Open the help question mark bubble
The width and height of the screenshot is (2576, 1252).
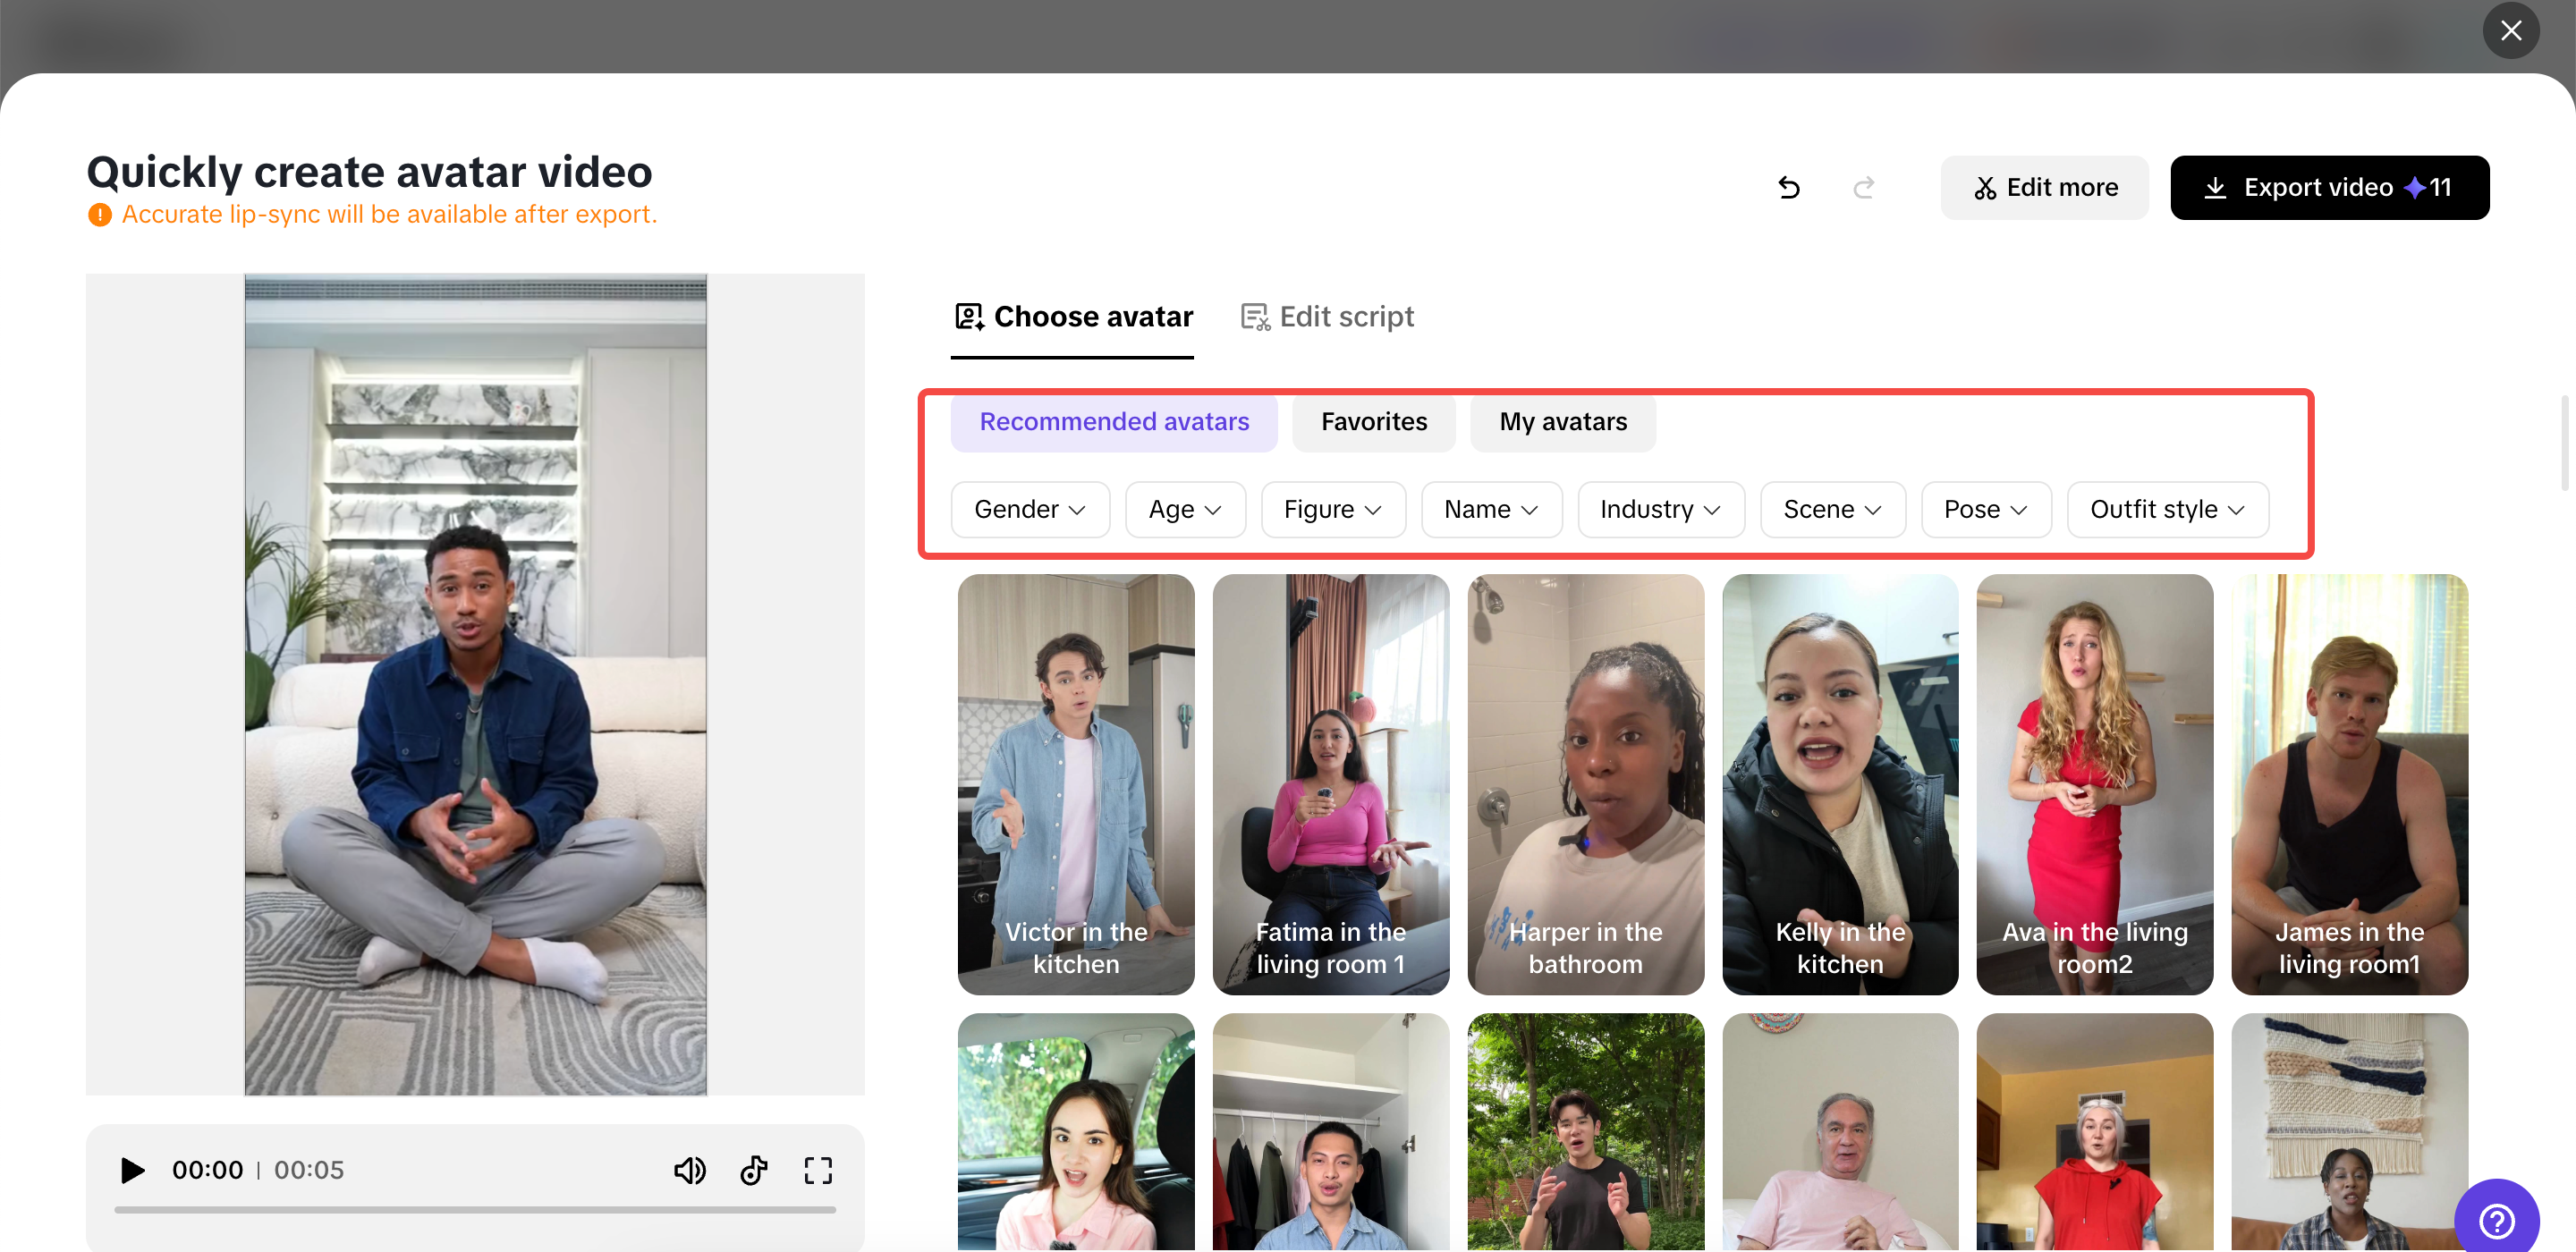point(2497,1219)
